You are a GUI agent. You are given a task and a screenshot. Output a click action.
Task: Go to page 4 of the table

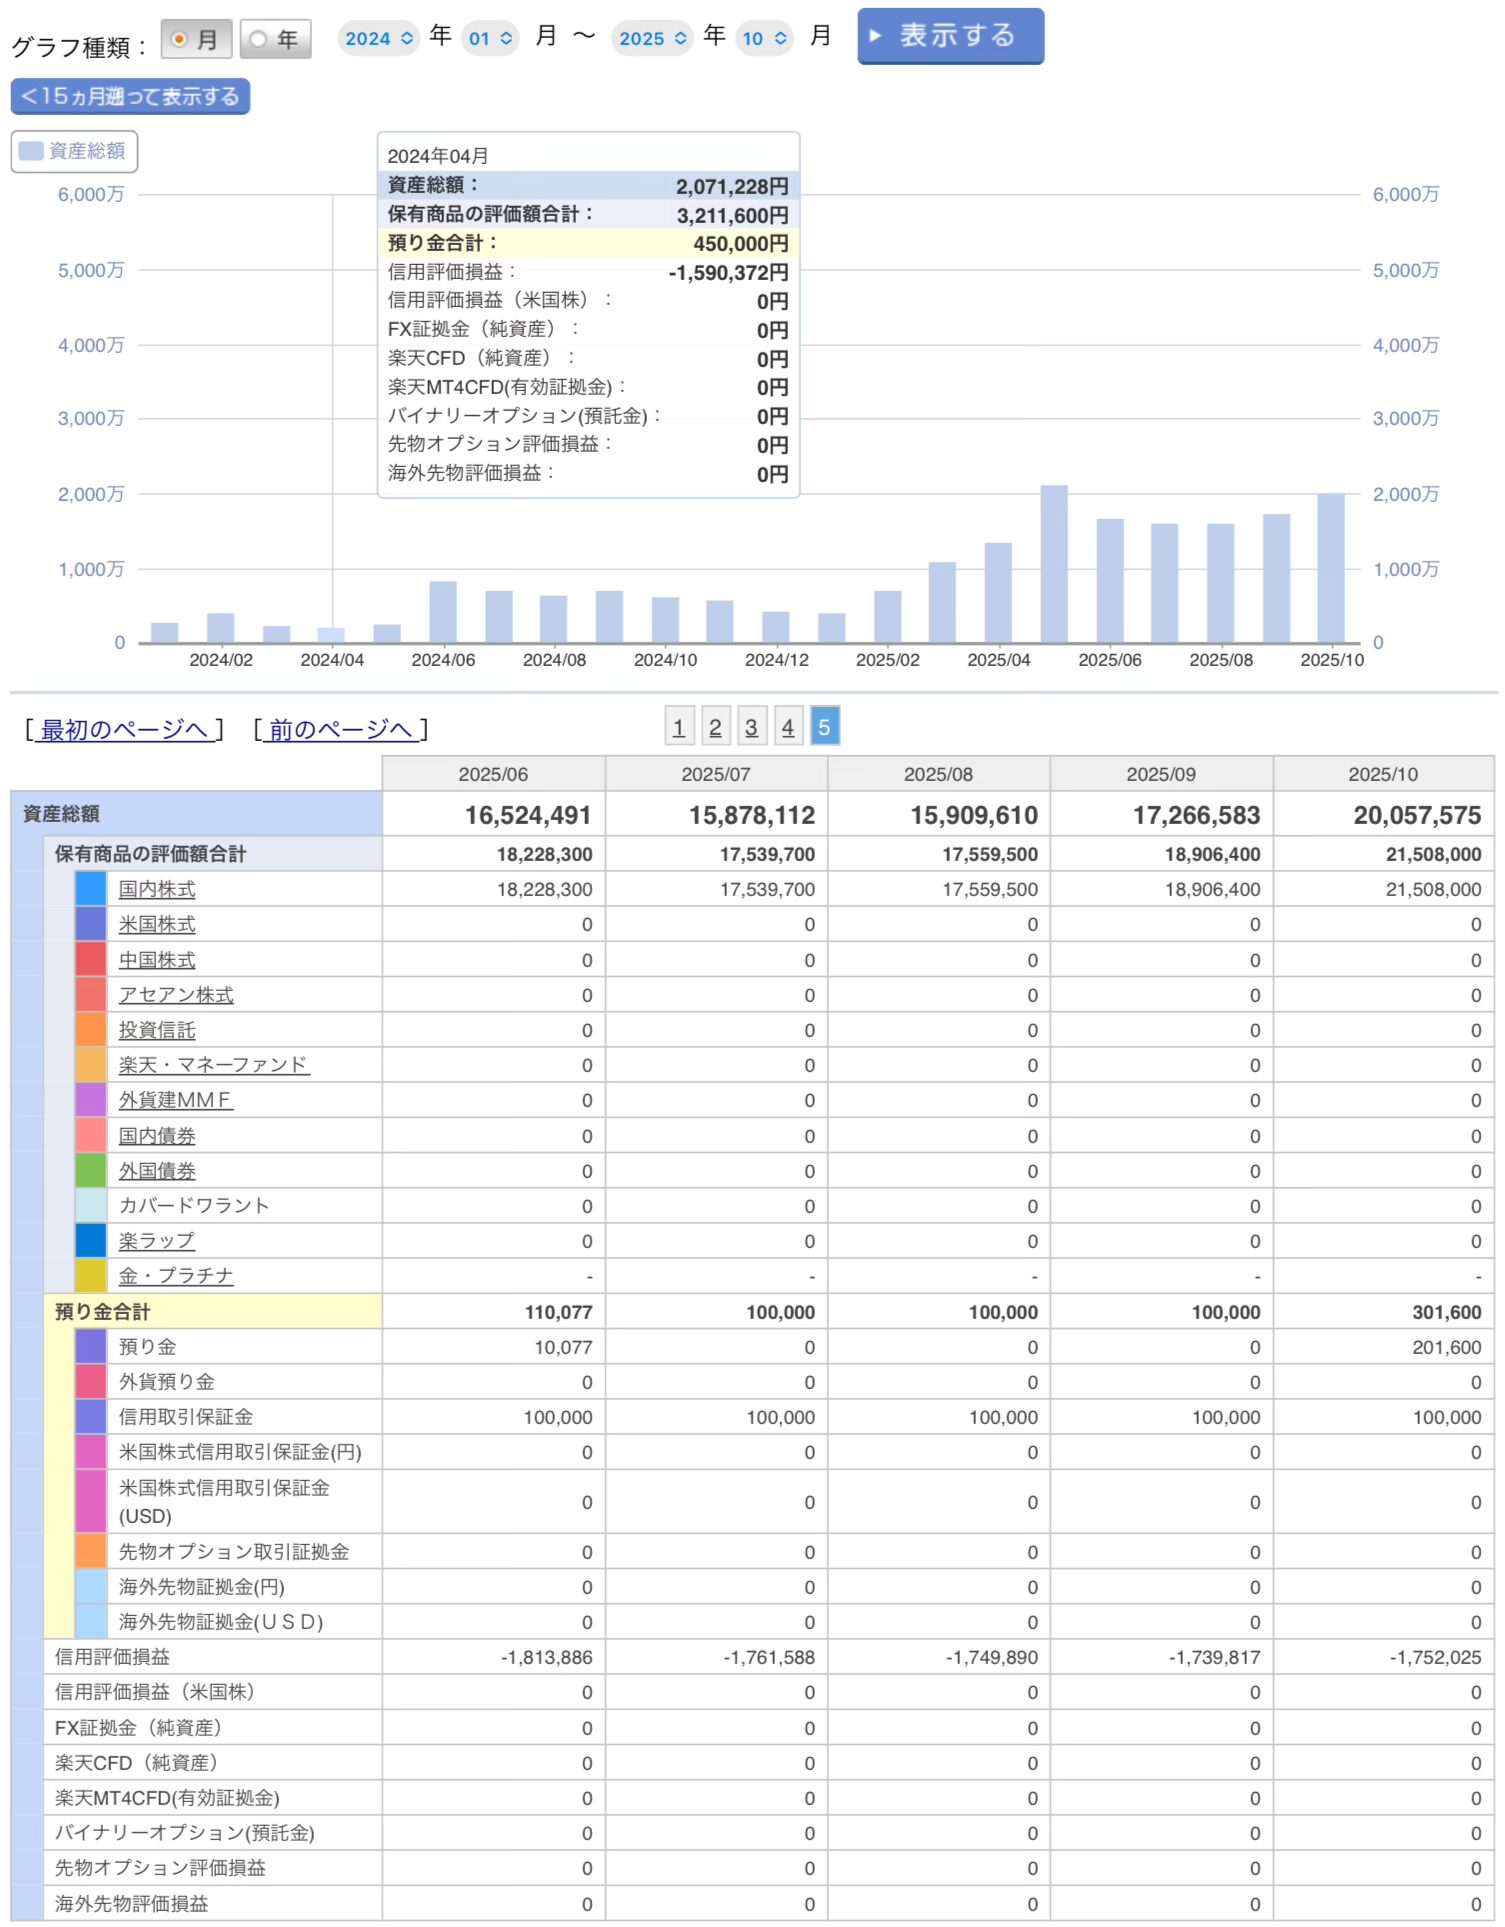coord(788,728)
